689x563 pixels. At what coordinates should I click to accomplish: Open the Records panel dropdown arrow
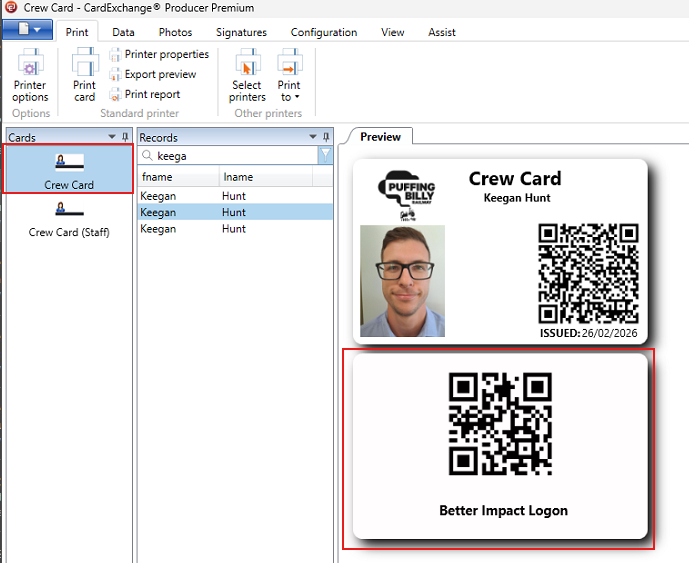coord(312,137)
